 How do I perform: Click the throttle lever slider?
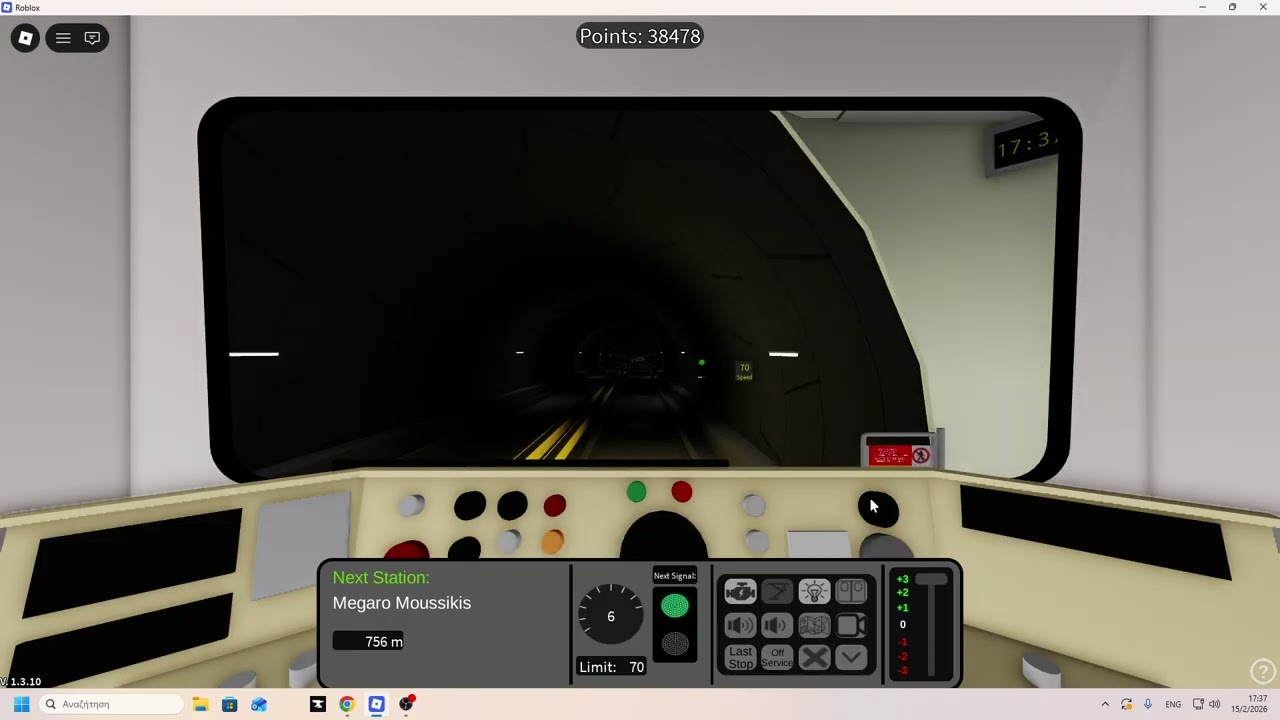(931, 581)
